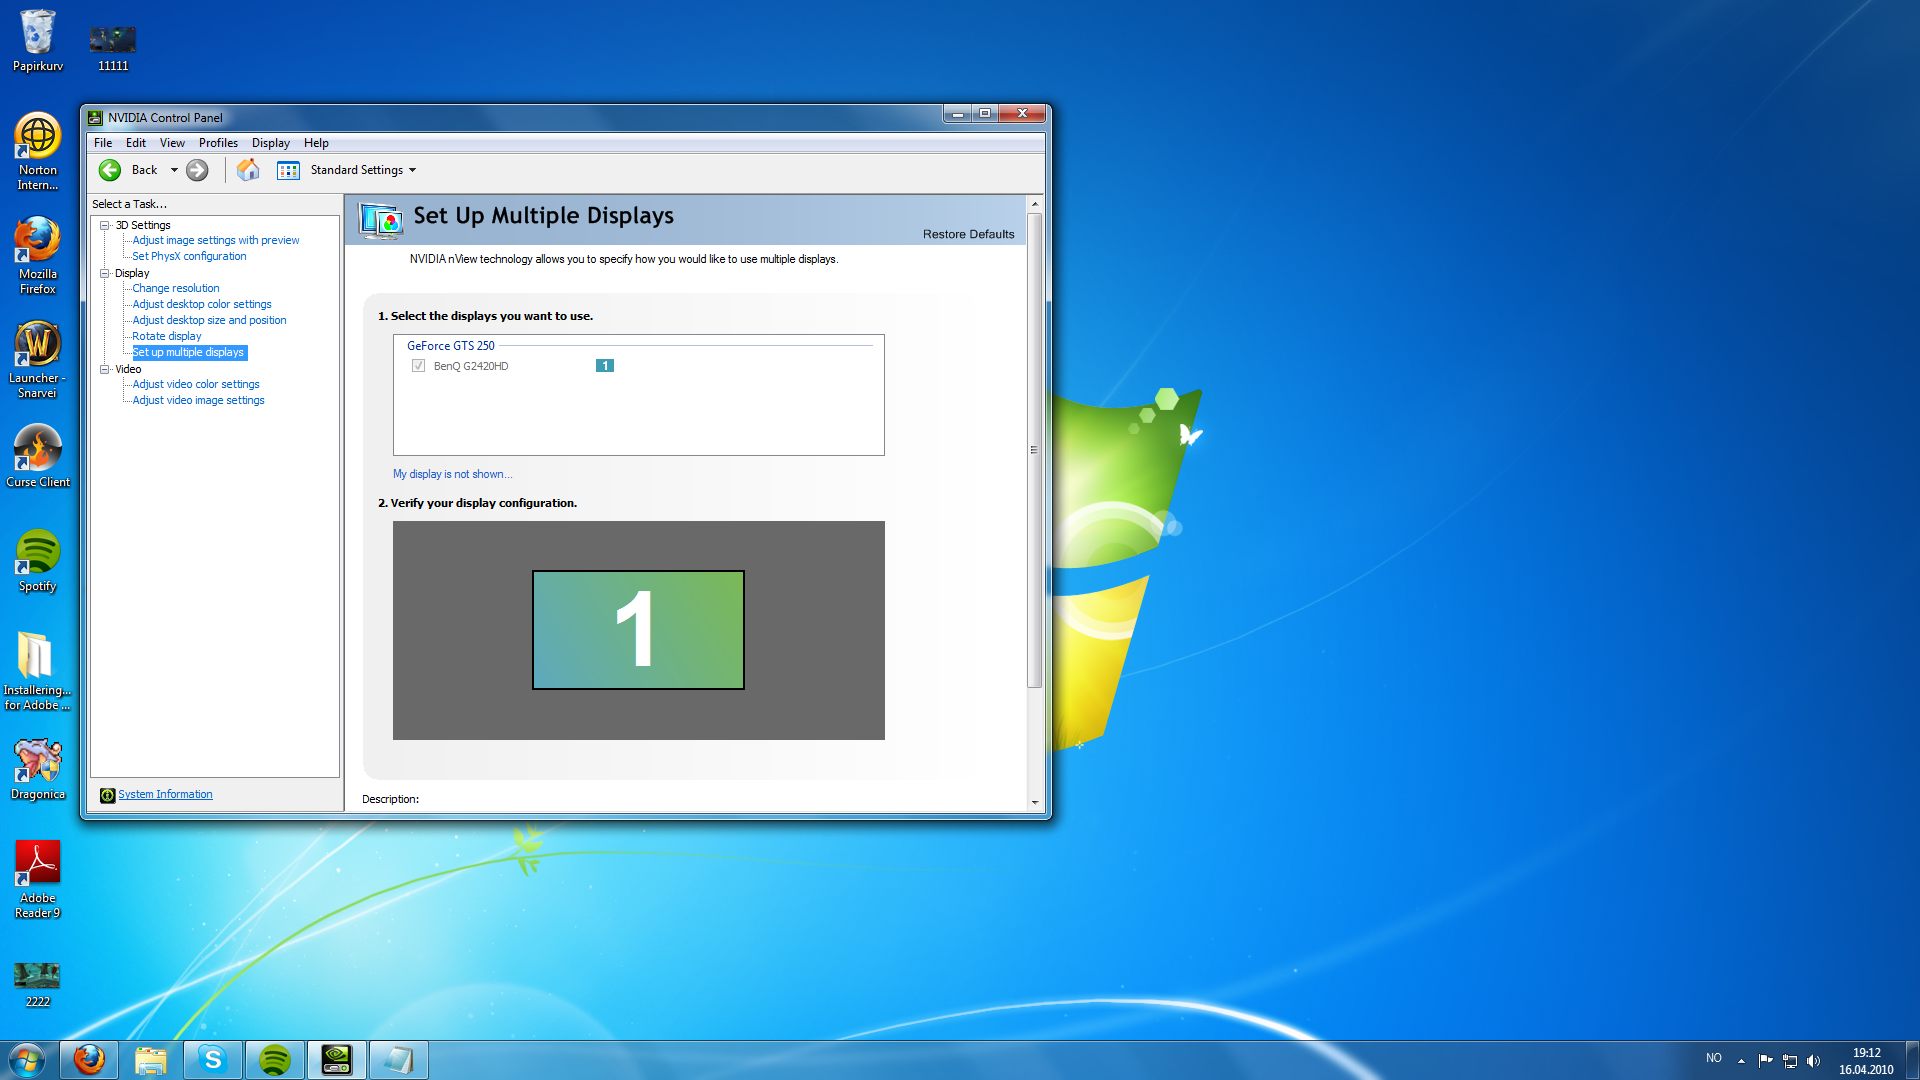This screenshot has width=1920, height=1080.
Task: Select Adjust desktop color settings
Action: coord(202,304)
